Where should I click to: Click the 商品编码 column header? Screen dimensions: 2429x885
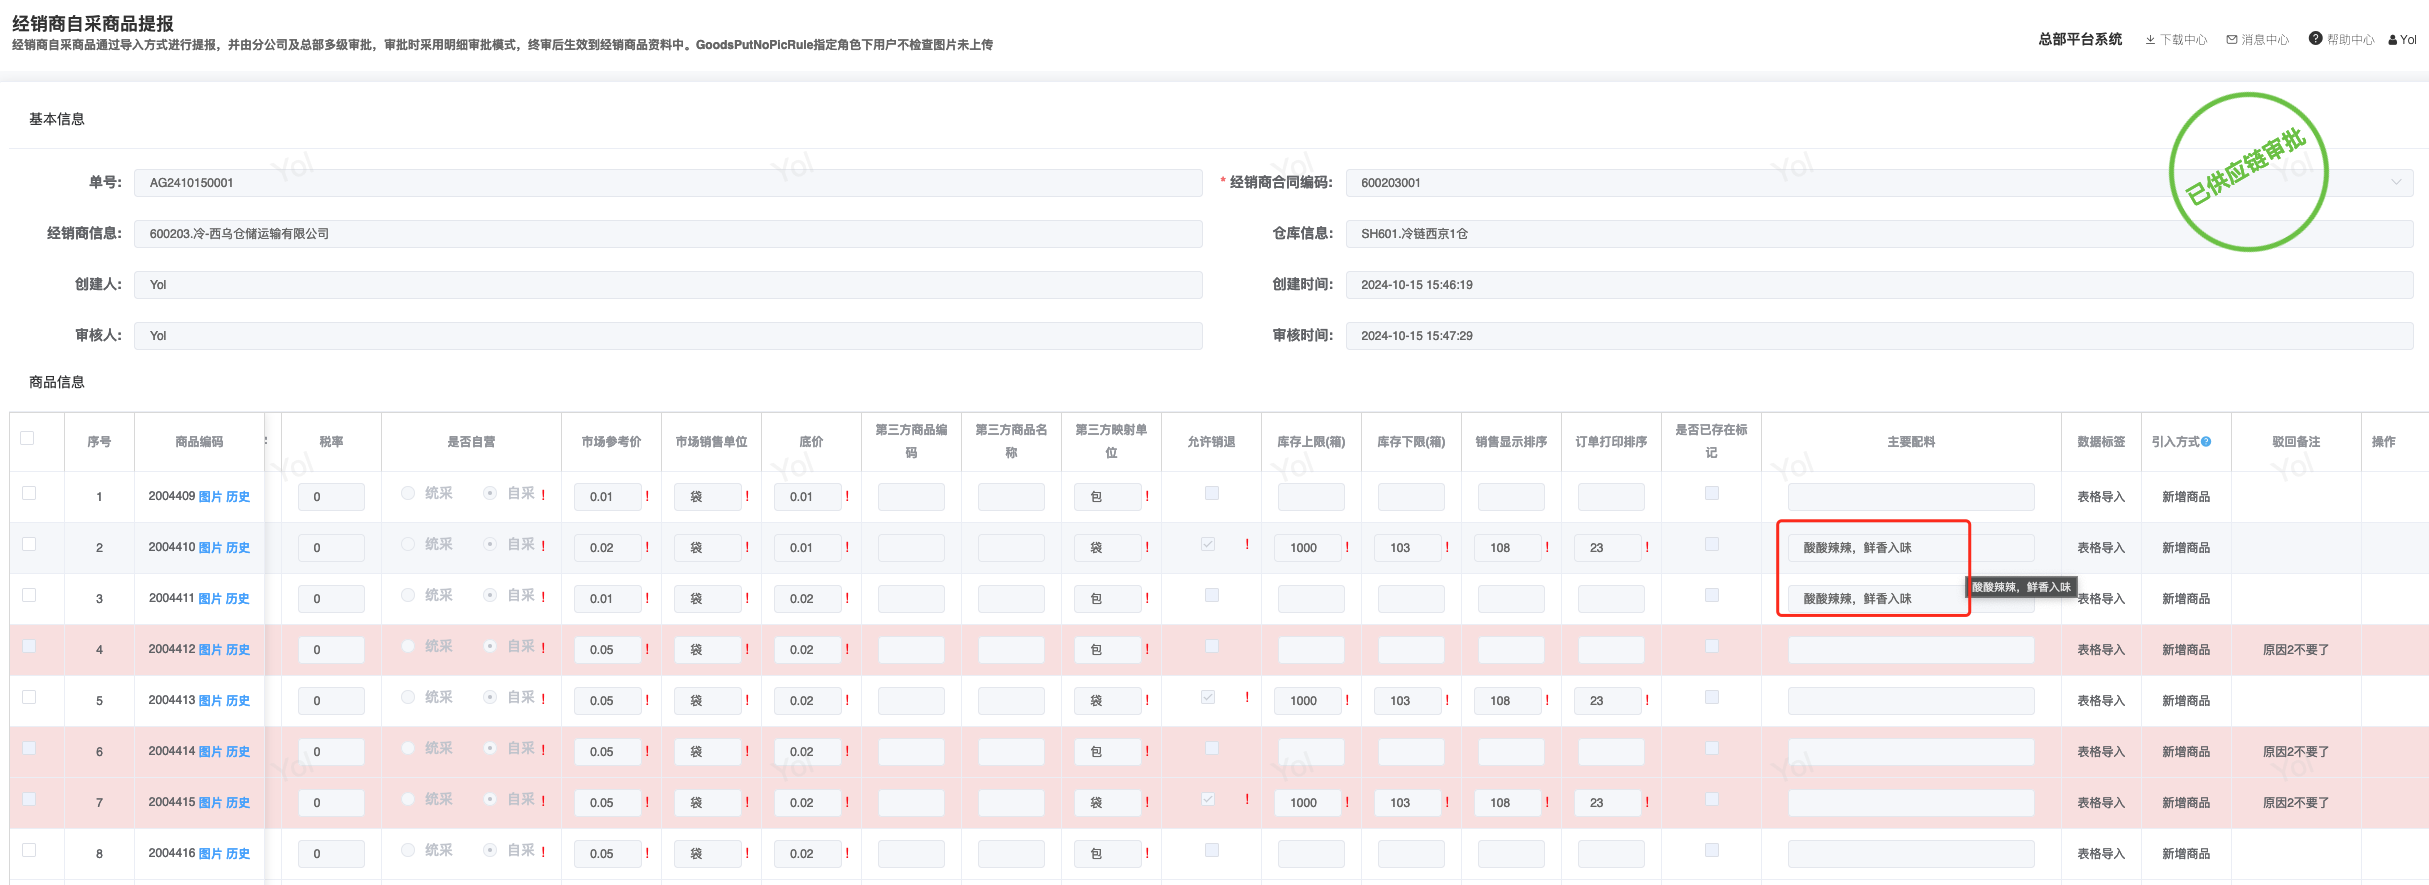tap(199, 442)
